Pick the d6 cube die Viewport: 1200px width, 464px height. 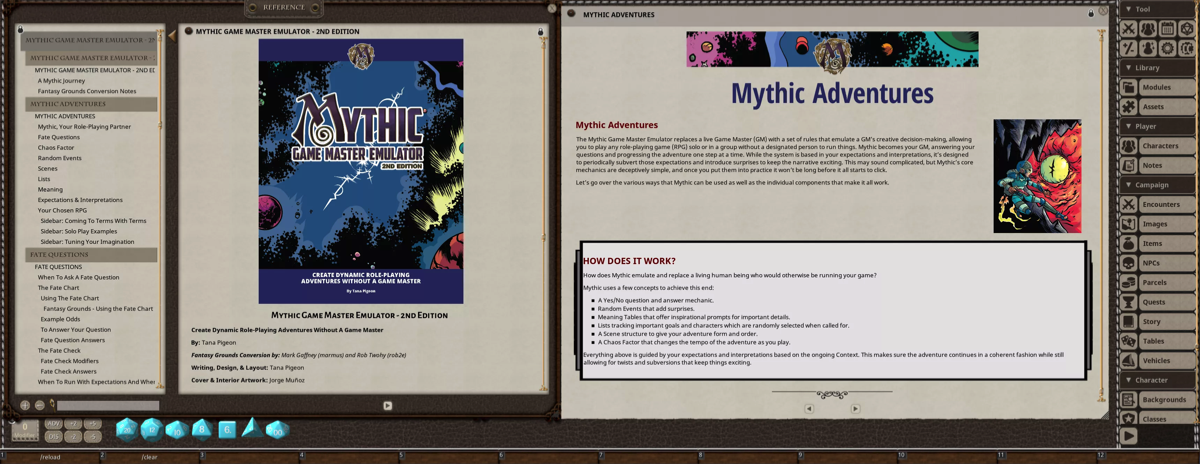[227, 430]
